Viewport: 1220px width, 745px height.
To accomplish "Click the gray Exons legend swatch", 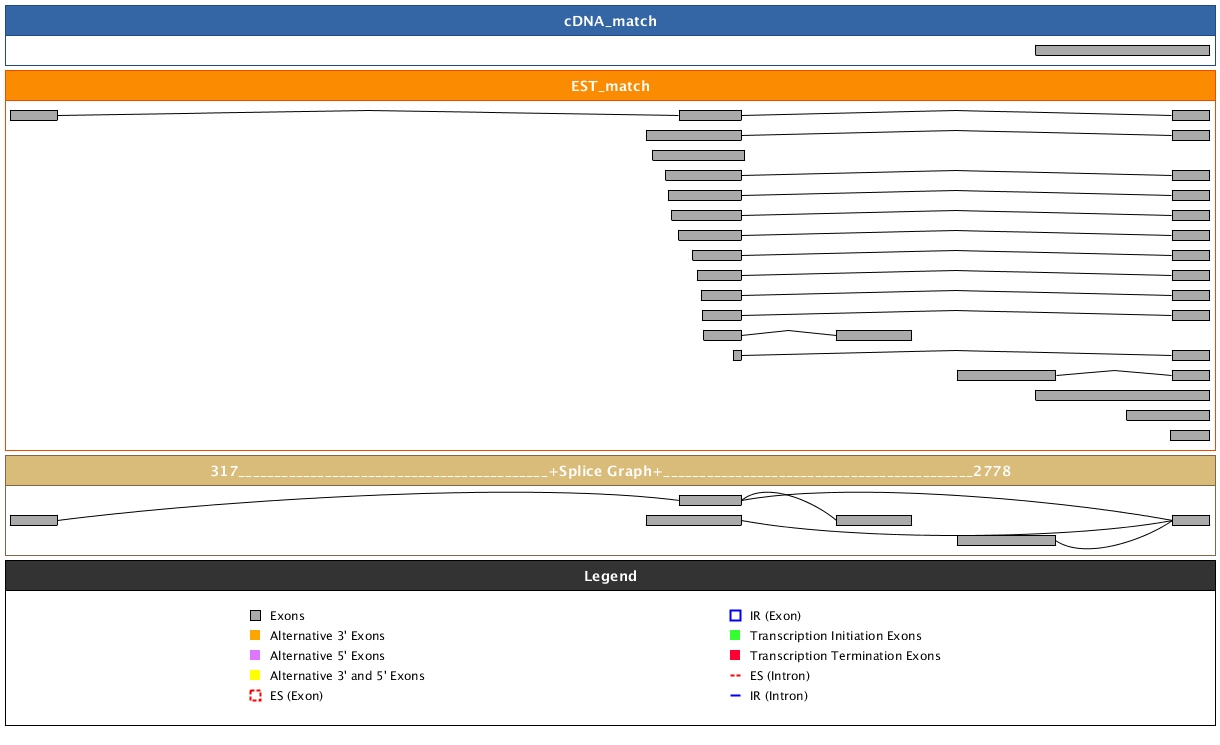I will [255, 616].
